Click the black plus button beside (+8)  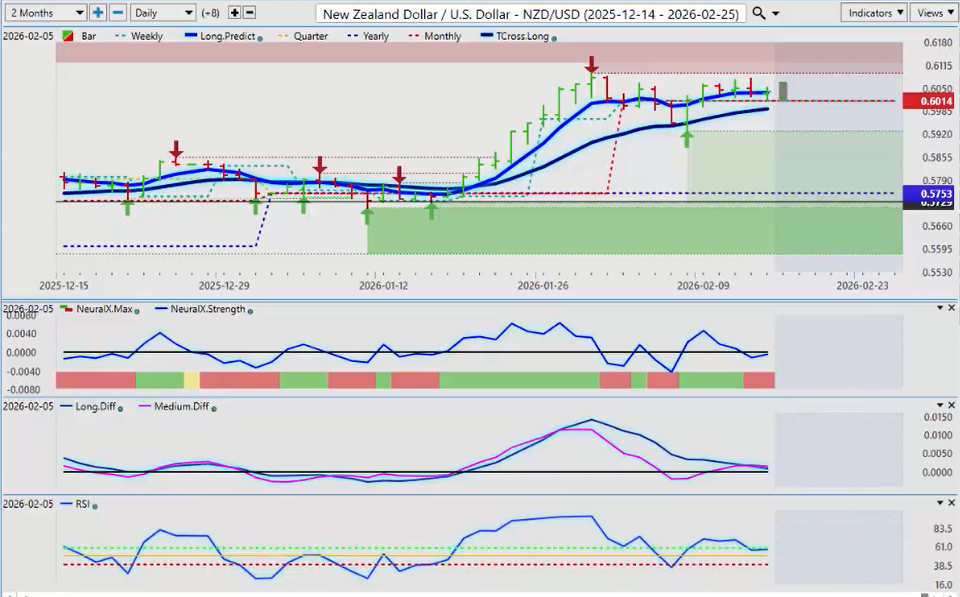pos(234,12)
